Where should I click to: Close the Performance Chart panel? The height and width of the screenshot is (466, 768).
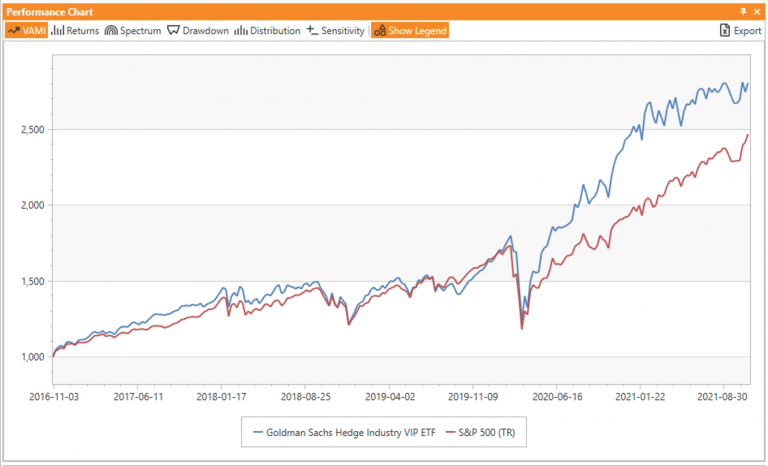757,9
